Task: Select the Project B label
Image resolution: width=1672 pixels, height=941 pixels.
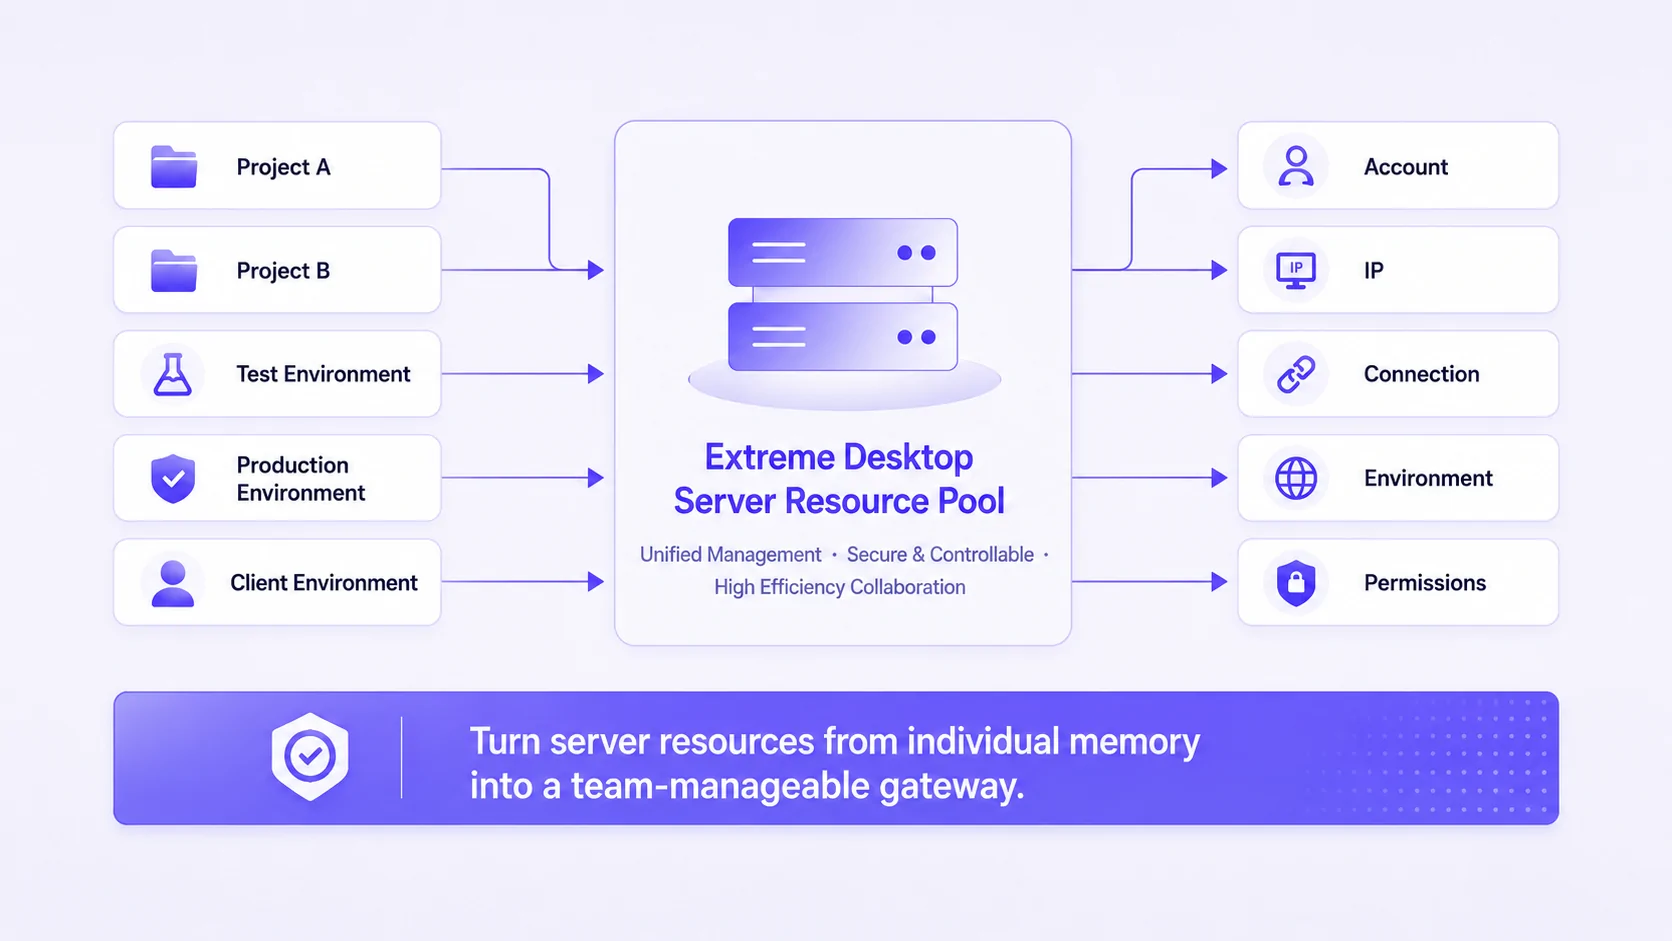Action: point(283,271)
